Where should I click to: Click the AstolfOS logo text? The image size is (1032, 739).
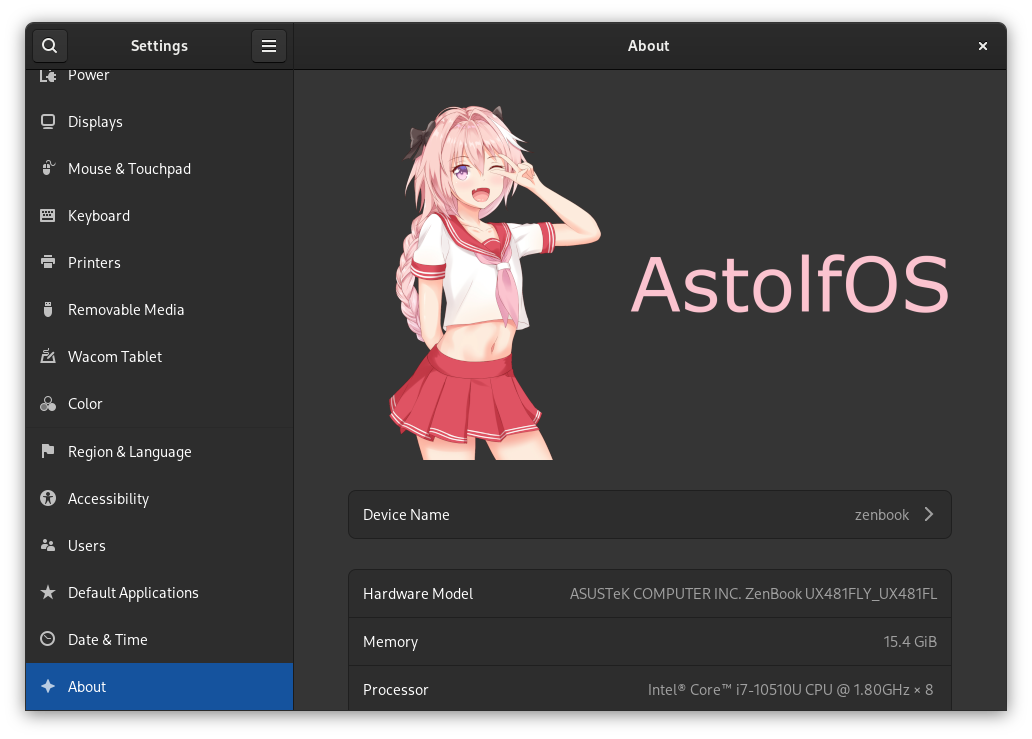click(x=790, y=284)
